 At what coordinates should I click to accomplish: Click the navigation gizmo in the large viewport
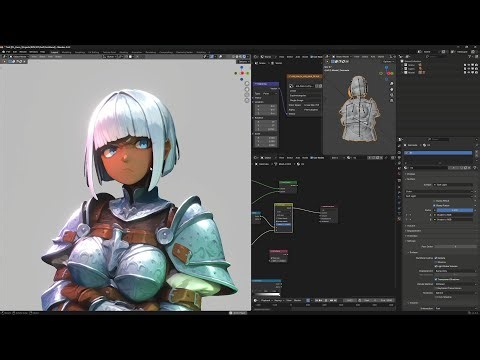click(242, 73)
